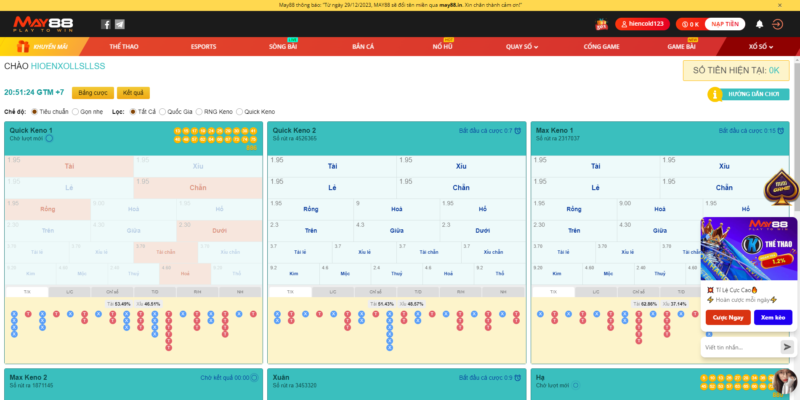Select the L/C tab in Max Keno 1

pos(596,292)
